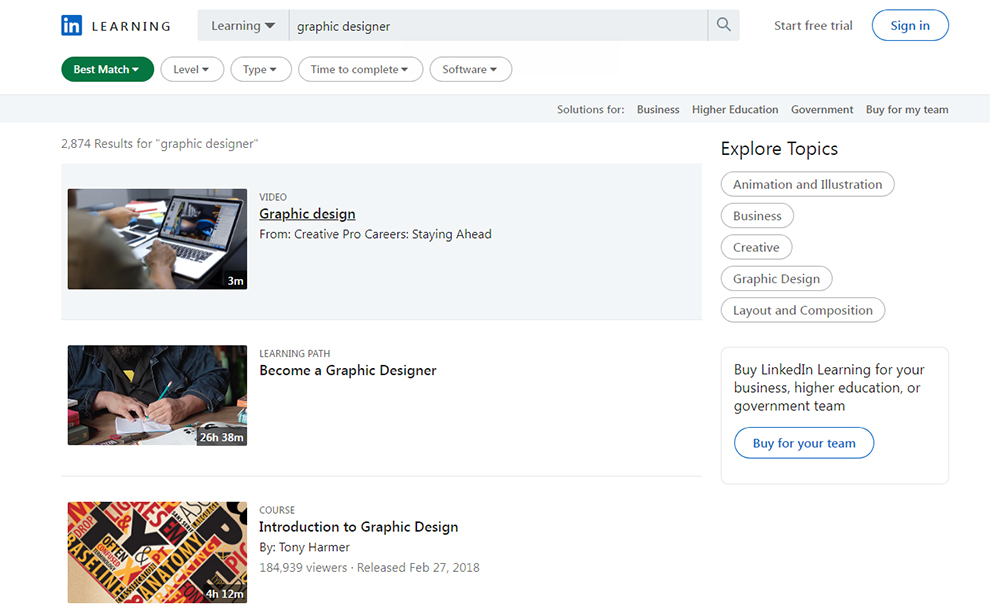This screenshot has height=604, width=990.
Task: Open the Software filter dropdown
Action: coord(470,69)
